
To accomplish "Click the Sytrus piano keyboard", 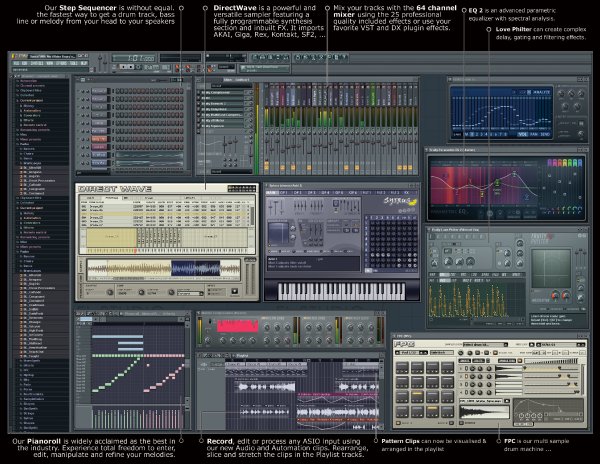I will click(341, 291).
